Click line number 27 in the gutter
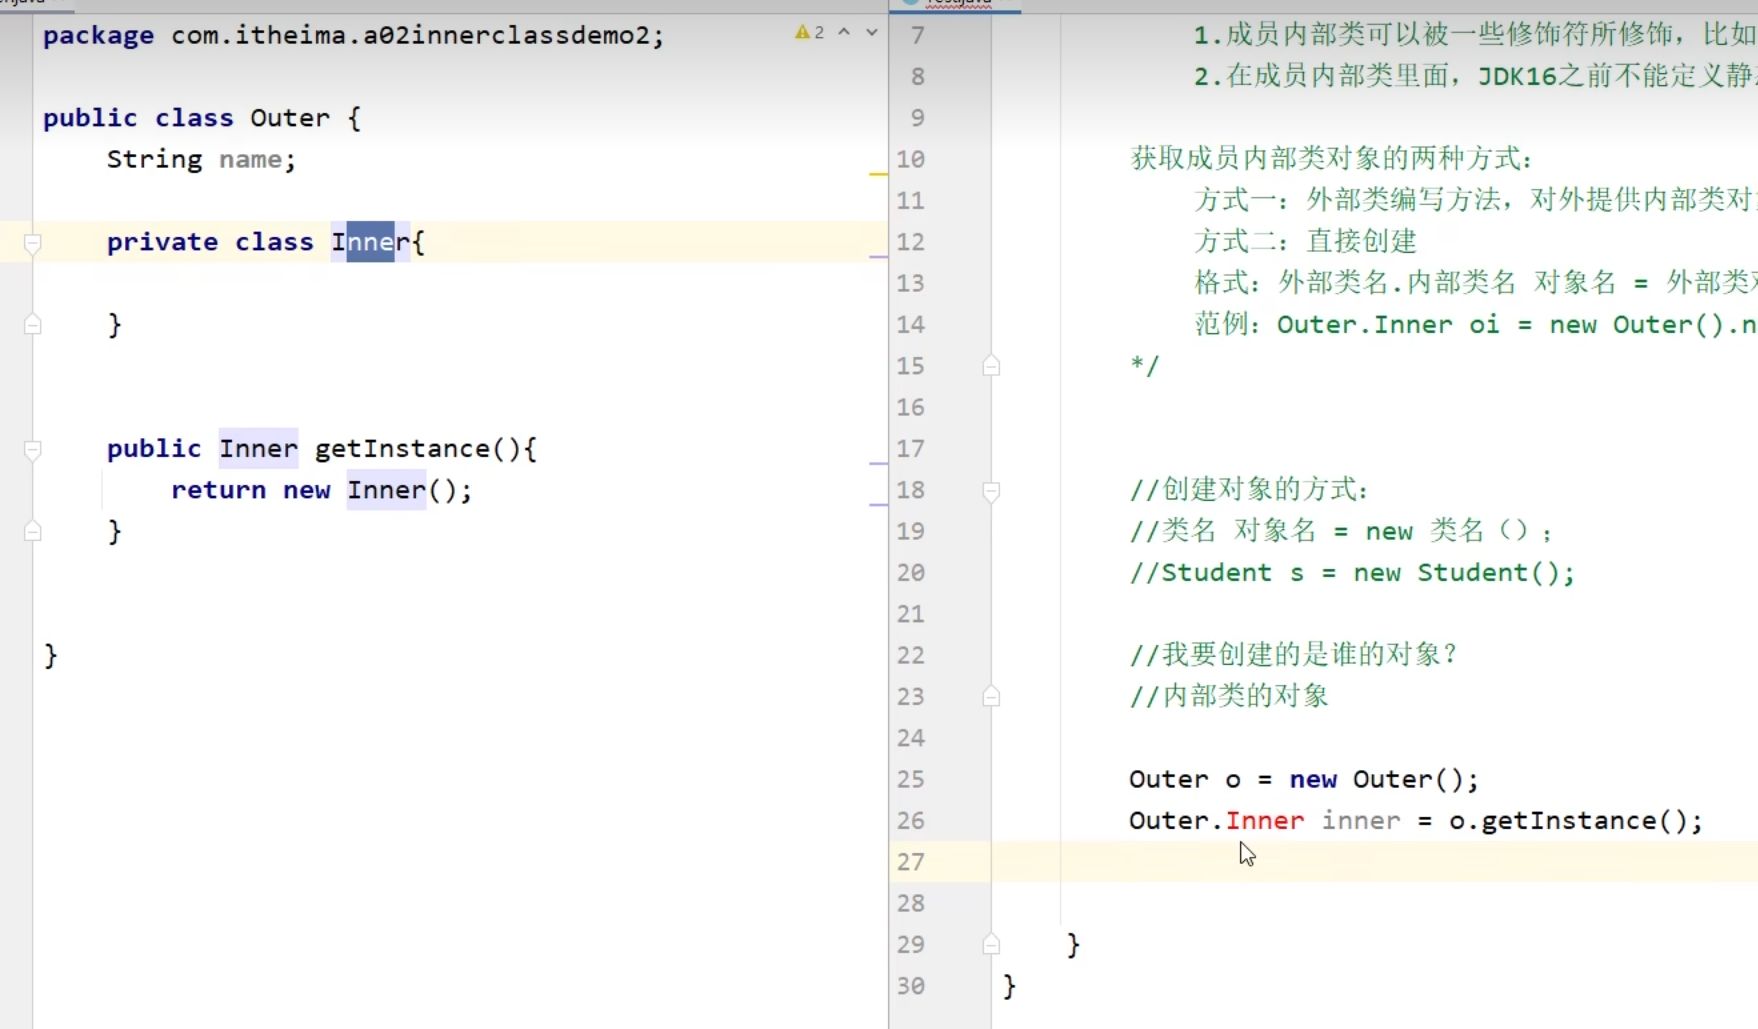Image resolution: width=1758 pixels, height=1029 pixels. coord(910,862)
